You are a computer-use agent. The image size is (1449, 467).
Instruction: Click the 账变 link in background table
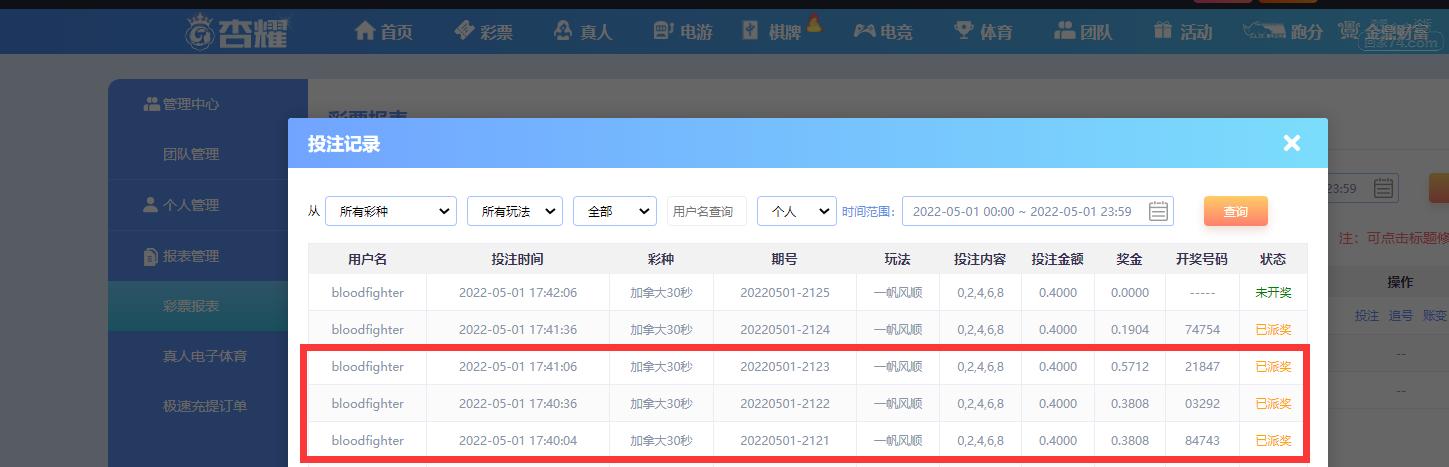pos(1435,315)
